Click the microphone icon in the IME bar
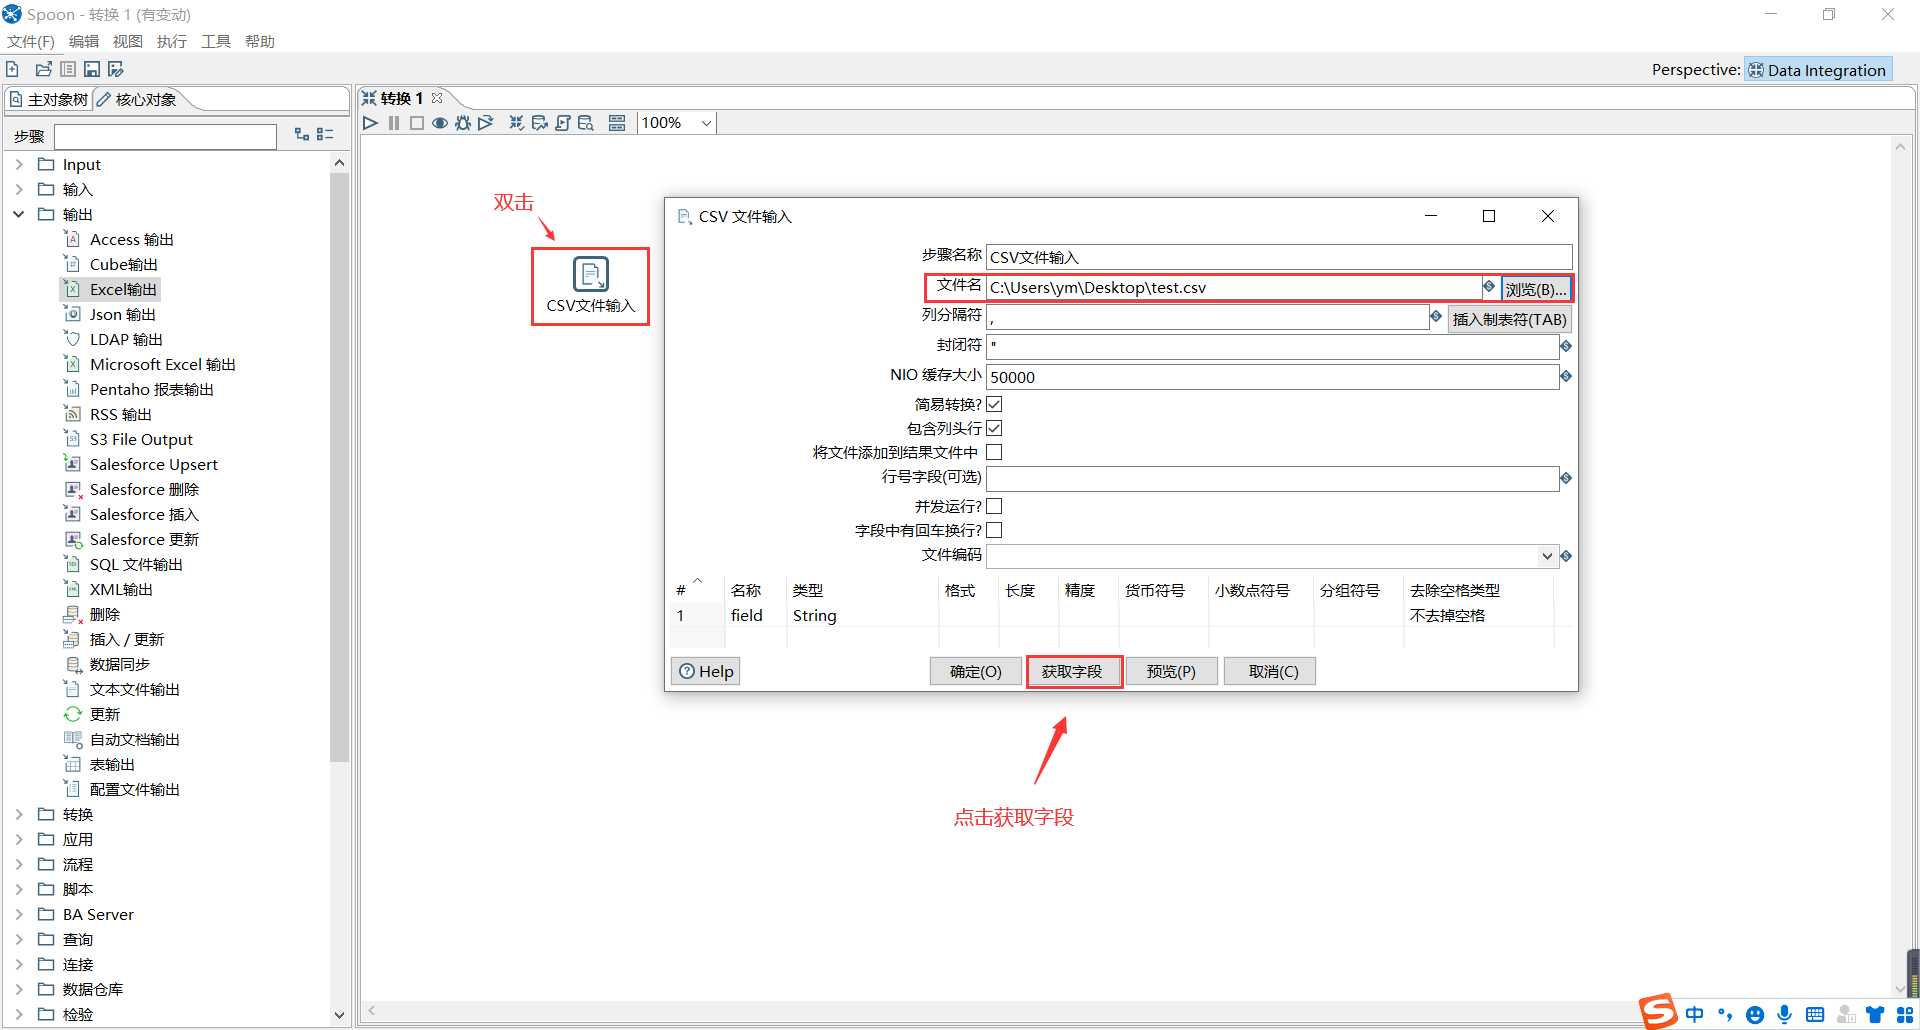The width and height of the screenshot is (1920, 1030). pos(1785,1014)
